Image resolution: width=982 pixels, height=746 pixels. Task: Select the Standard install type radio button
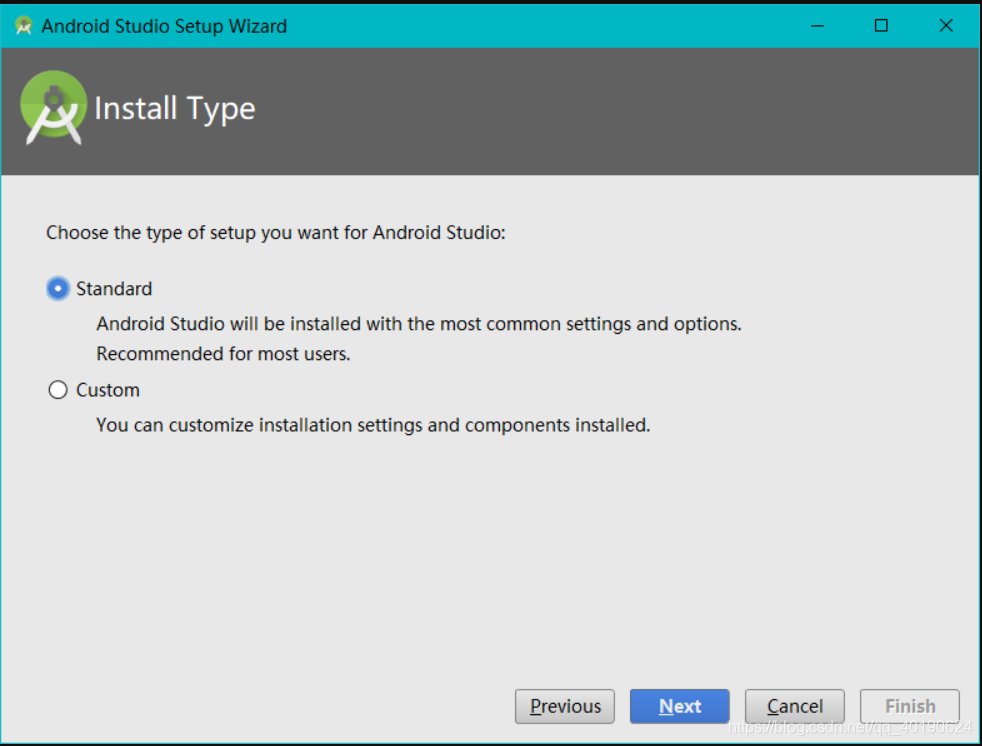pos(58,289)
